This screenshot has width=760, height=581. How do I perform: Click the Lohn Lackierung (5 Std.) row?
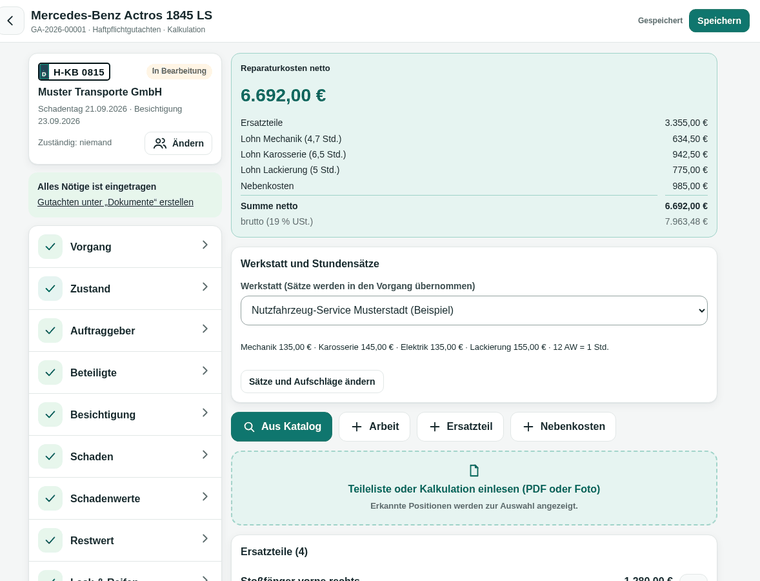click(474, 170)
